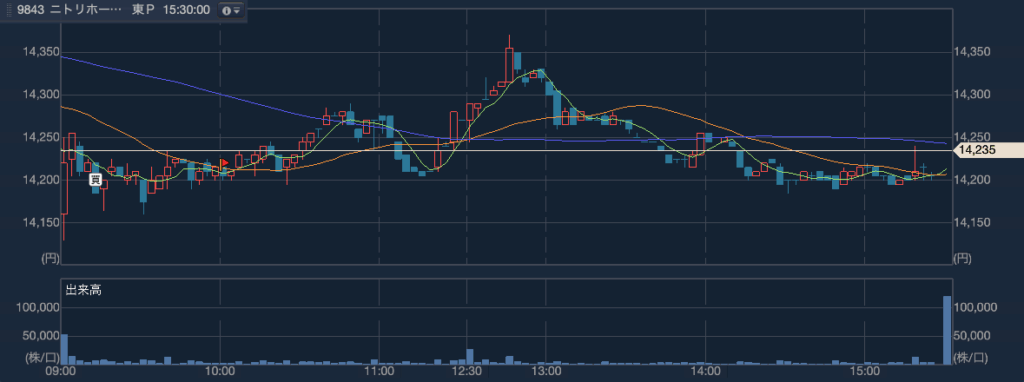This screenshot has width=1024, height=382.
Task: Click the 10:00 time axis label
Action: pyautogui.click(x=221, y=372)
